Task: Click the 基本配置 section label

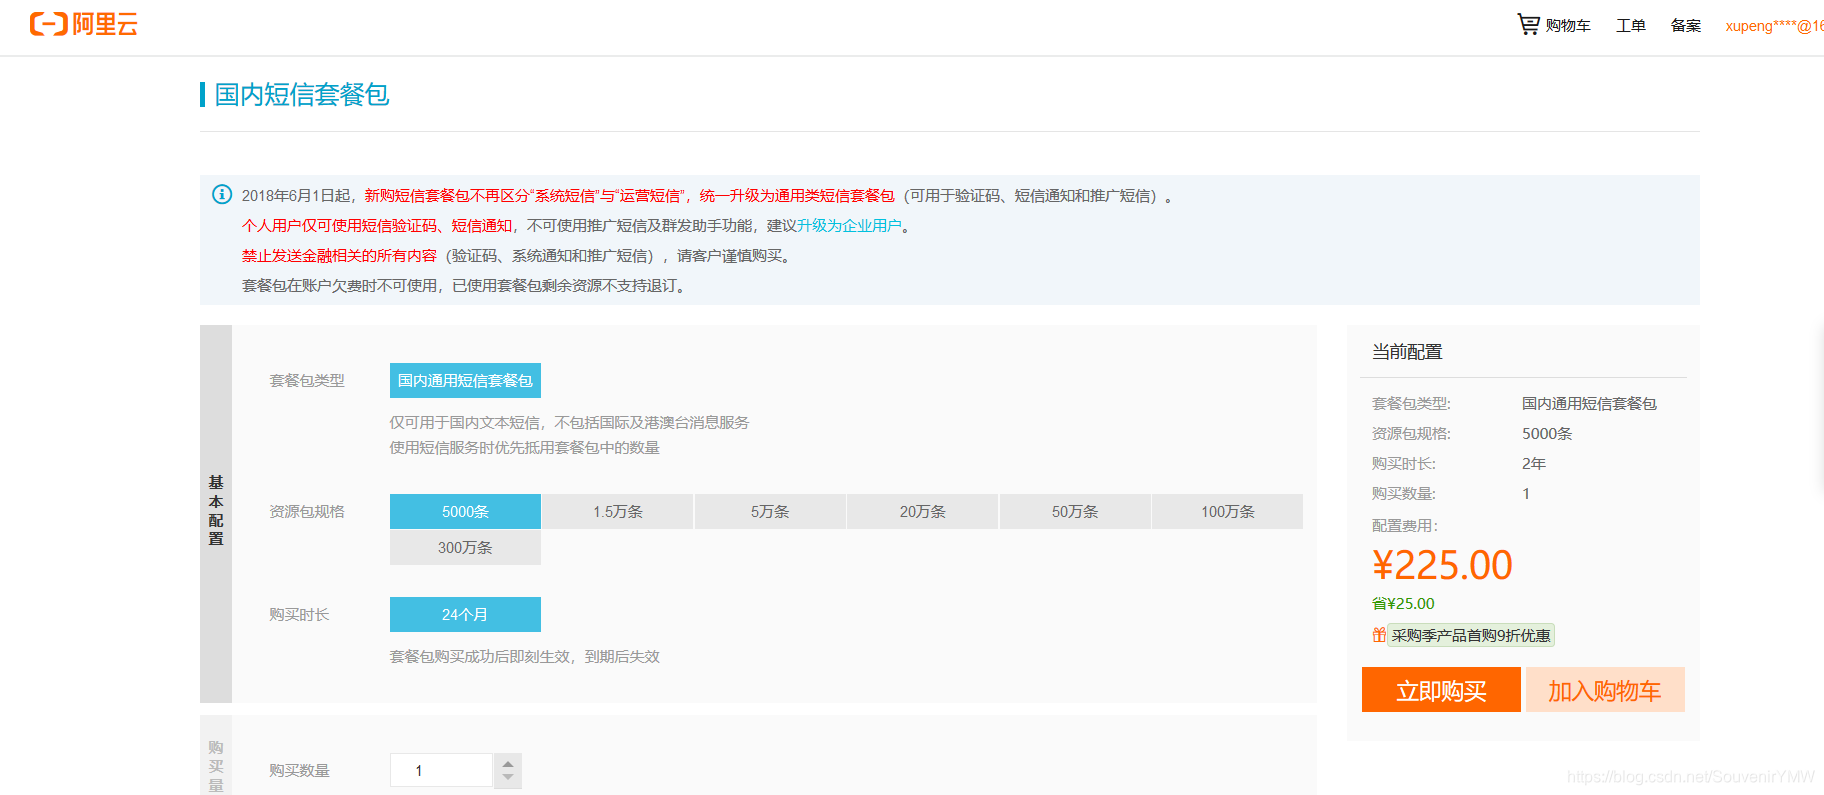Action: [x=216, y=511]
